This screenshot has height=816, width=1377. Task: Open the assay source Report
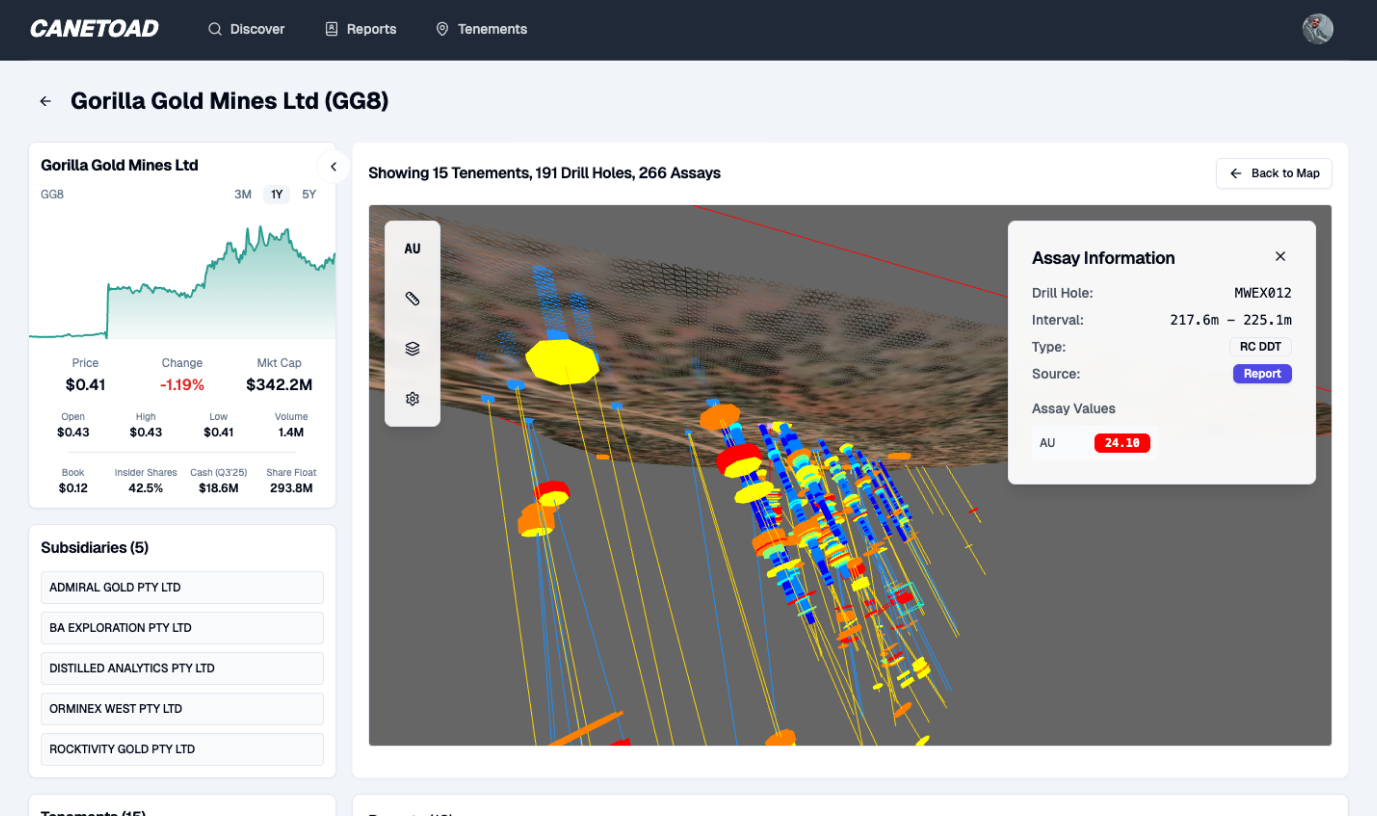pos(1262,374)
